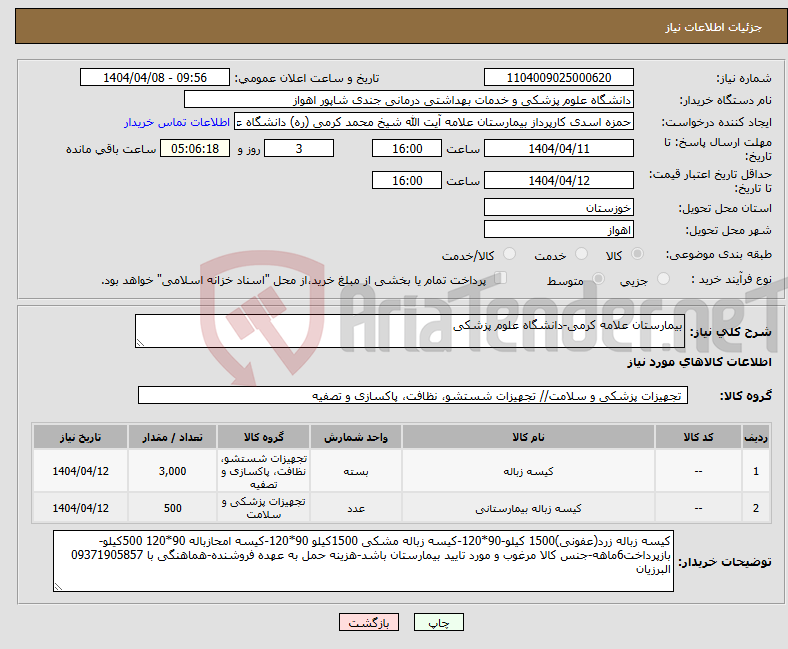The width and height of the screenshot is (788, 649).
Task: Click the resize handle of شرح کلی نیاز textarea
Action: click(140, 343)
